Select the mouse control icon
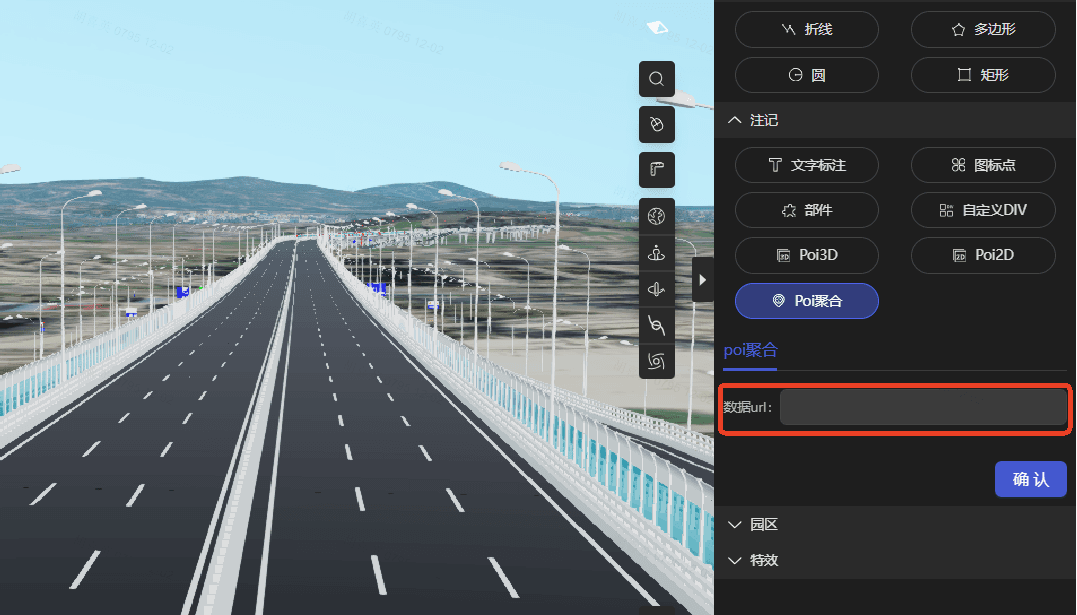The image size is (1077, 615). point(657,125)
